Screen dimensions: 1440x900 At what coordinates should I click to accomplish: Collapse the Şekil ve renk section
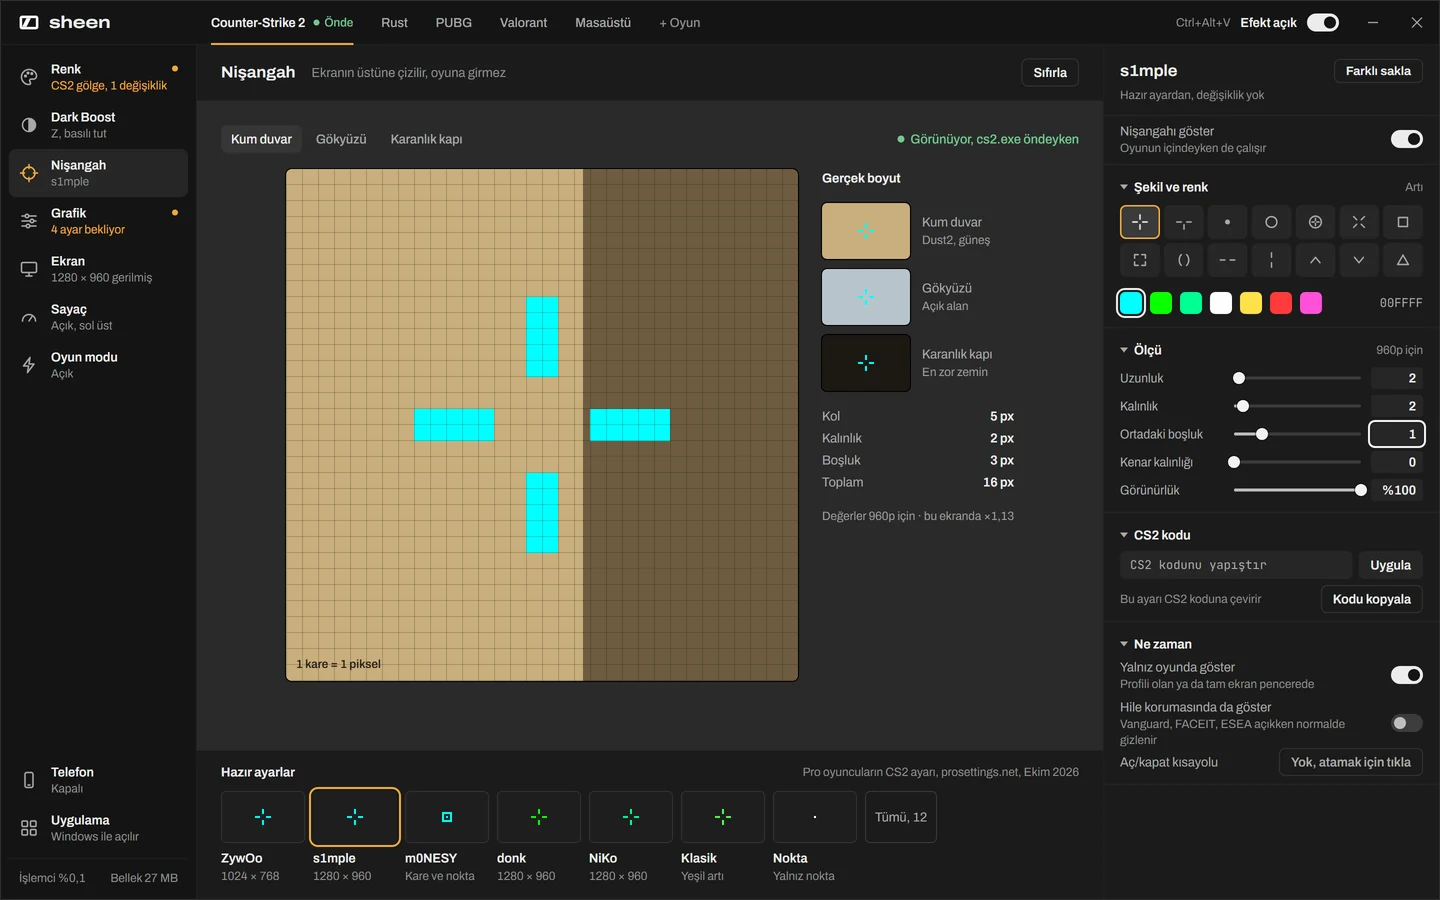point(1164,187)
